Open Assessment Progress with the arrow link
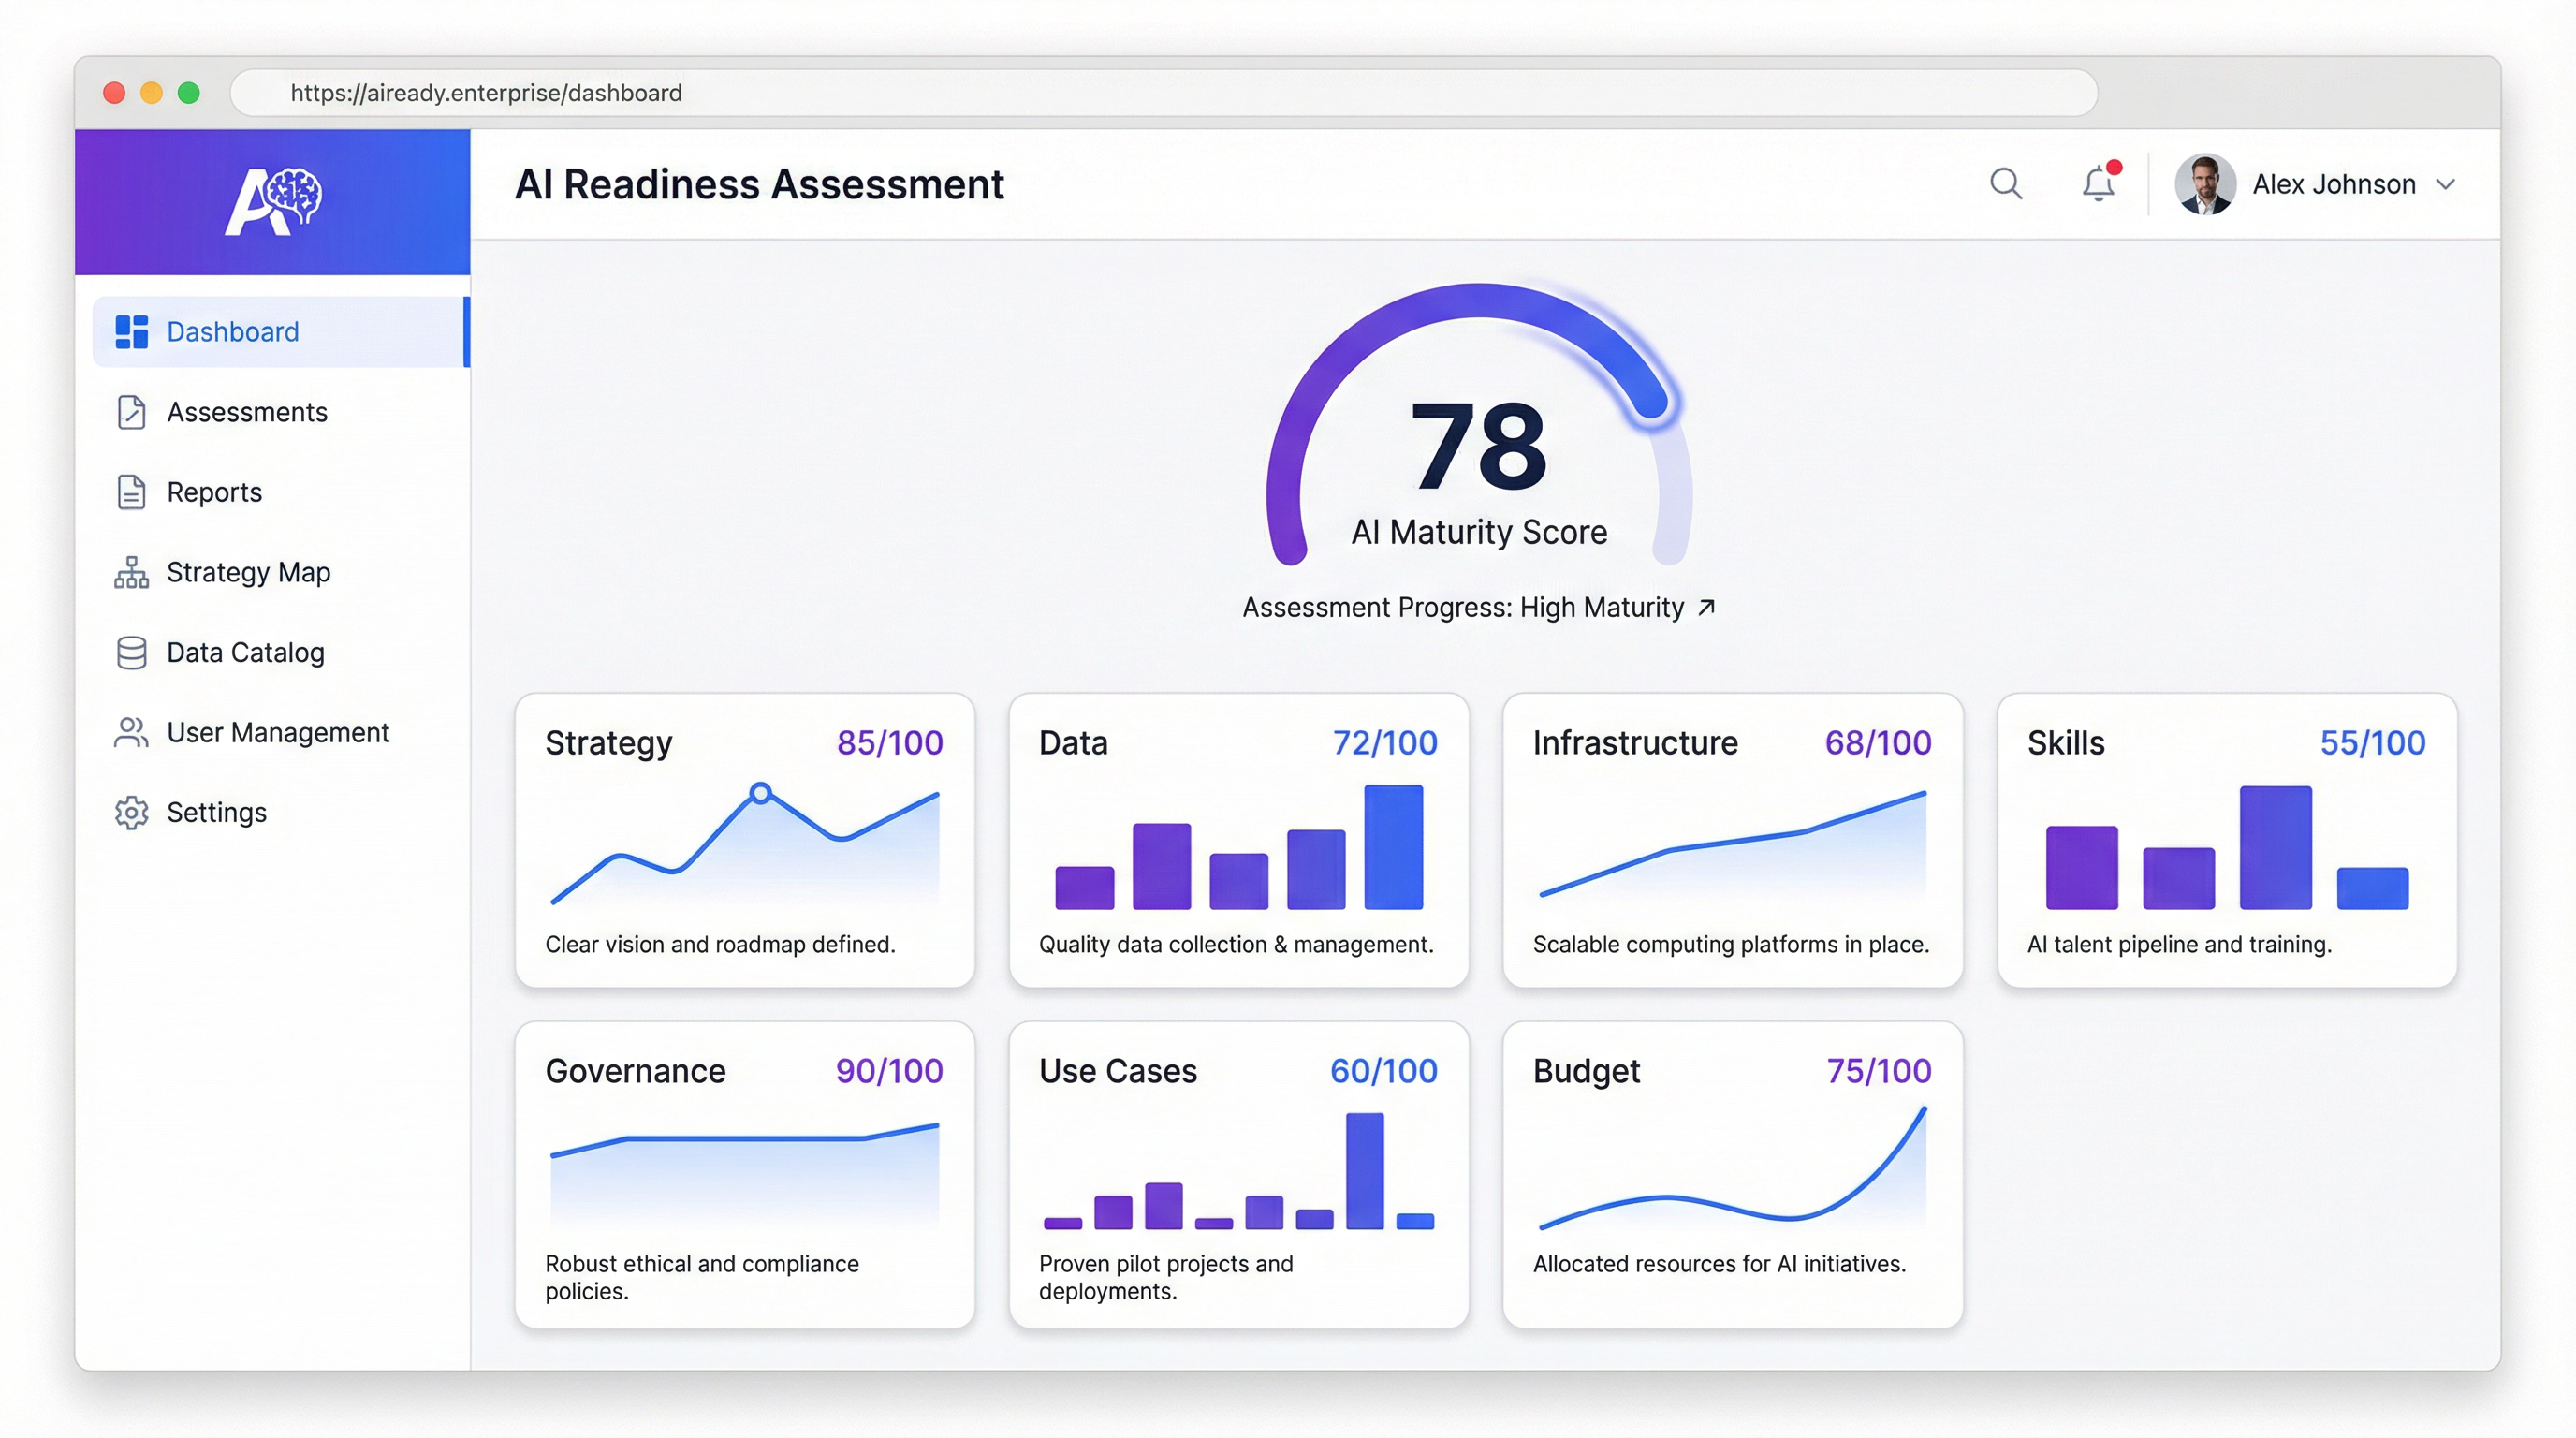 1706,607
